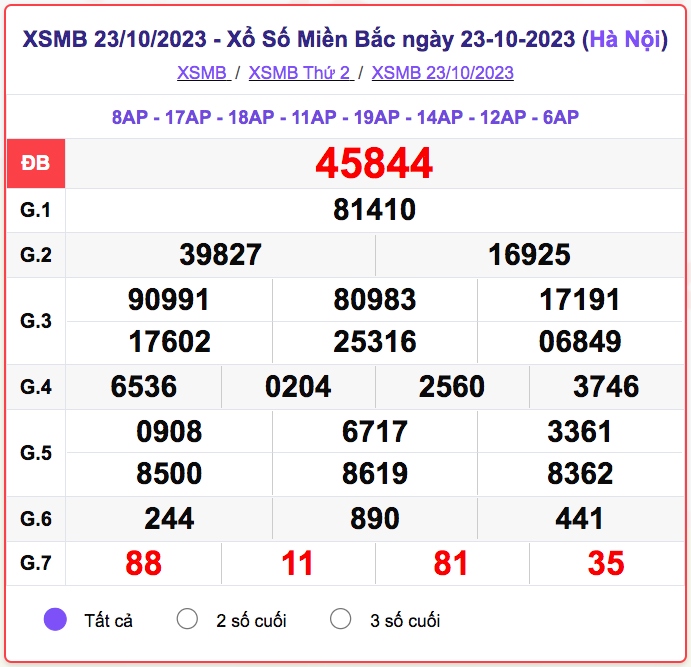Click third prize number 25316
Viewport: 691px width, 667px height.
375,342
